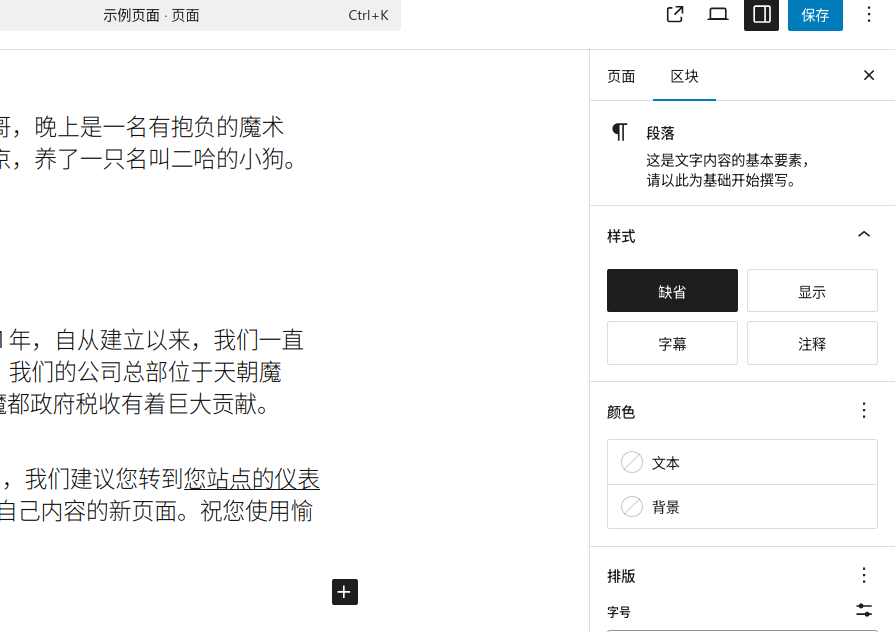Choose the 字幕 style
This screenshot has width=895, height=632.
point(672,343)
